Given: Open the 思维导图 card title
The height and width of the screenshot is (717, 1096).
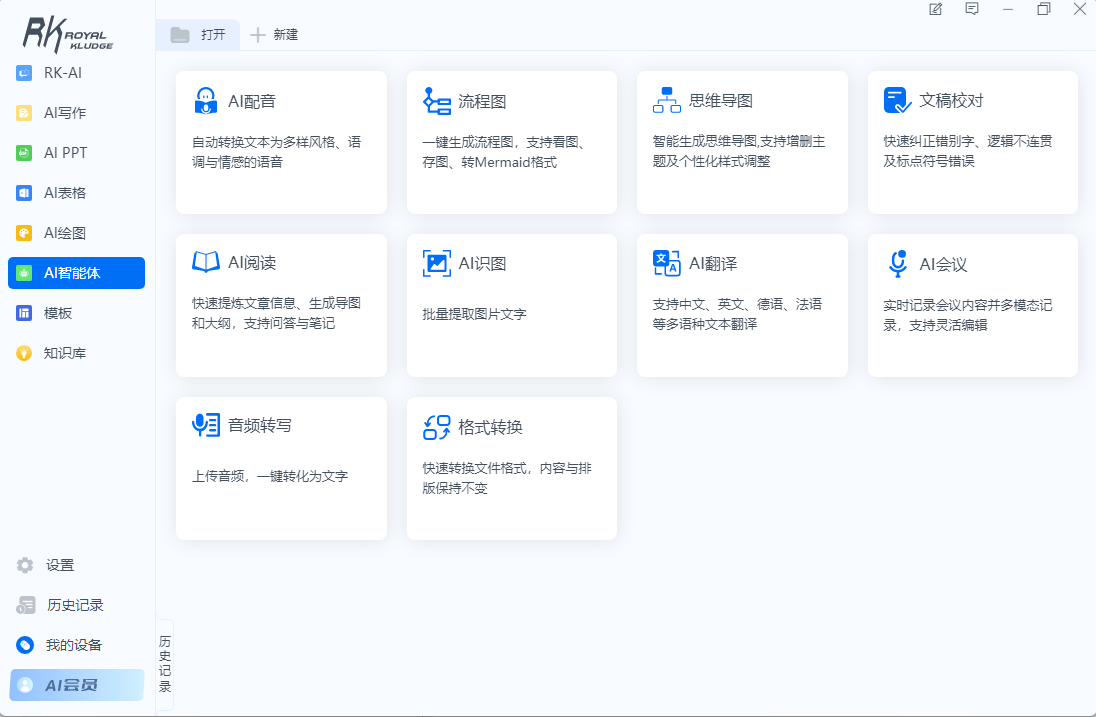Looking at the screenshot, I should 721,101.
